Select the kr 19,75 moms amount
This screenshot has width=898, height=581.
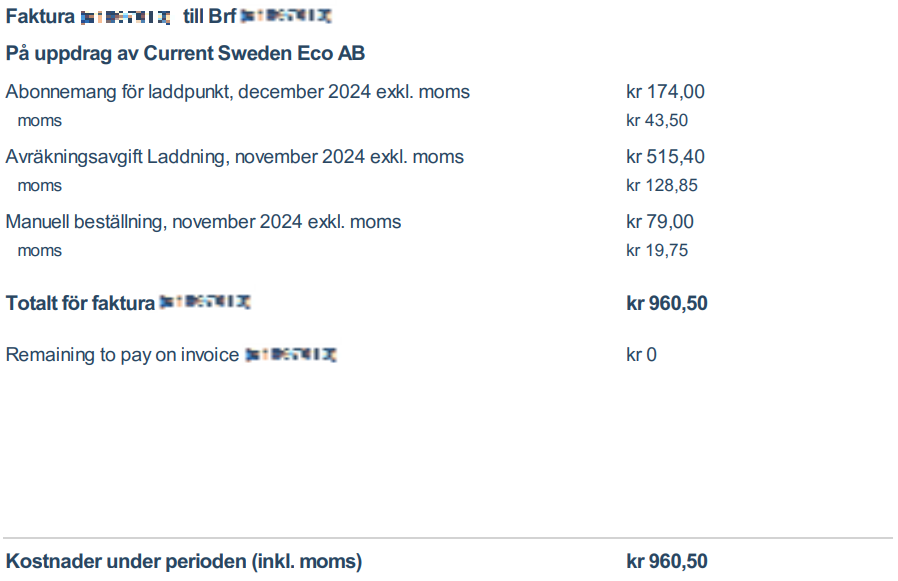click(x=657, y=250)
